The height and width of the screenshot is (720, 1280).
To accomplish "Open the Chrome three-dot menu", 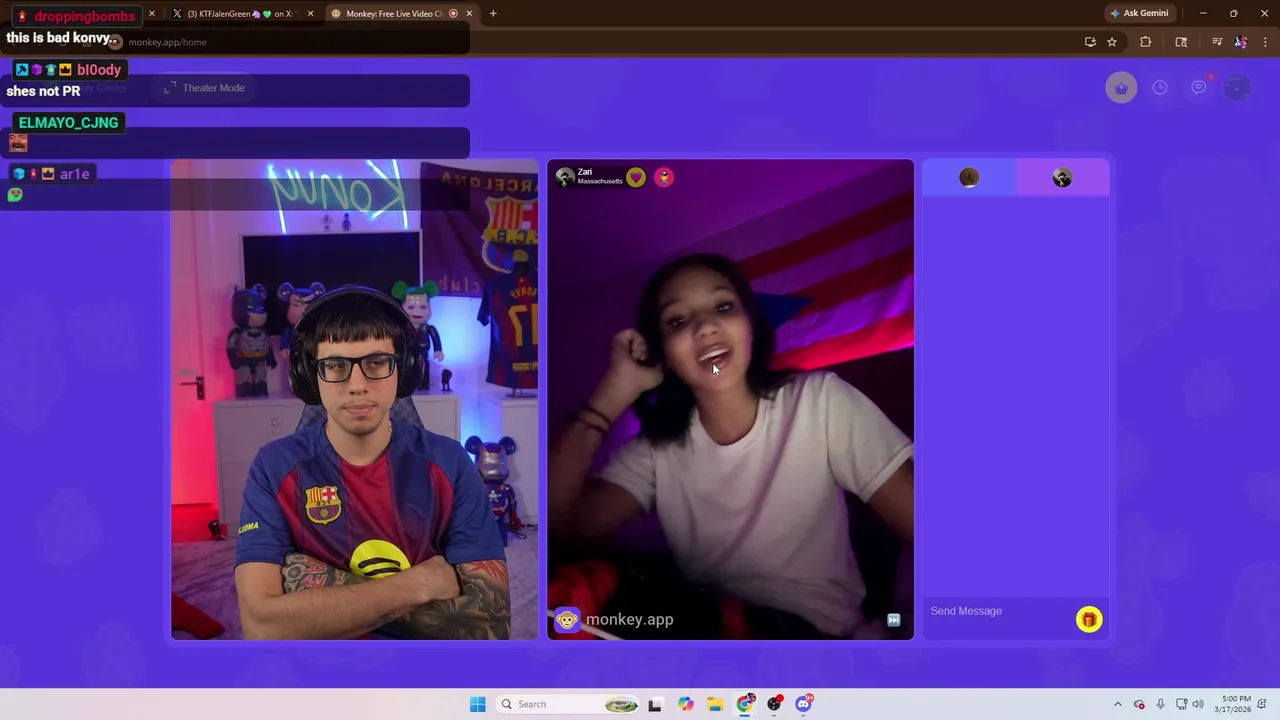I will click(x=1266, y=42).
